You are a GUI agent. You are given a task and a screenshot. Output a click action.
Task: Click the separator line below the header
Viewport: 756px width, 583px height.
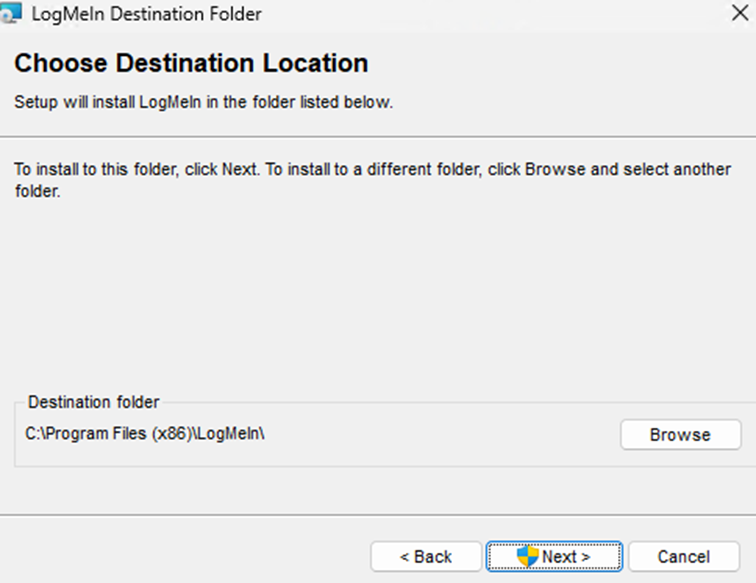click(x=378, y=136)
